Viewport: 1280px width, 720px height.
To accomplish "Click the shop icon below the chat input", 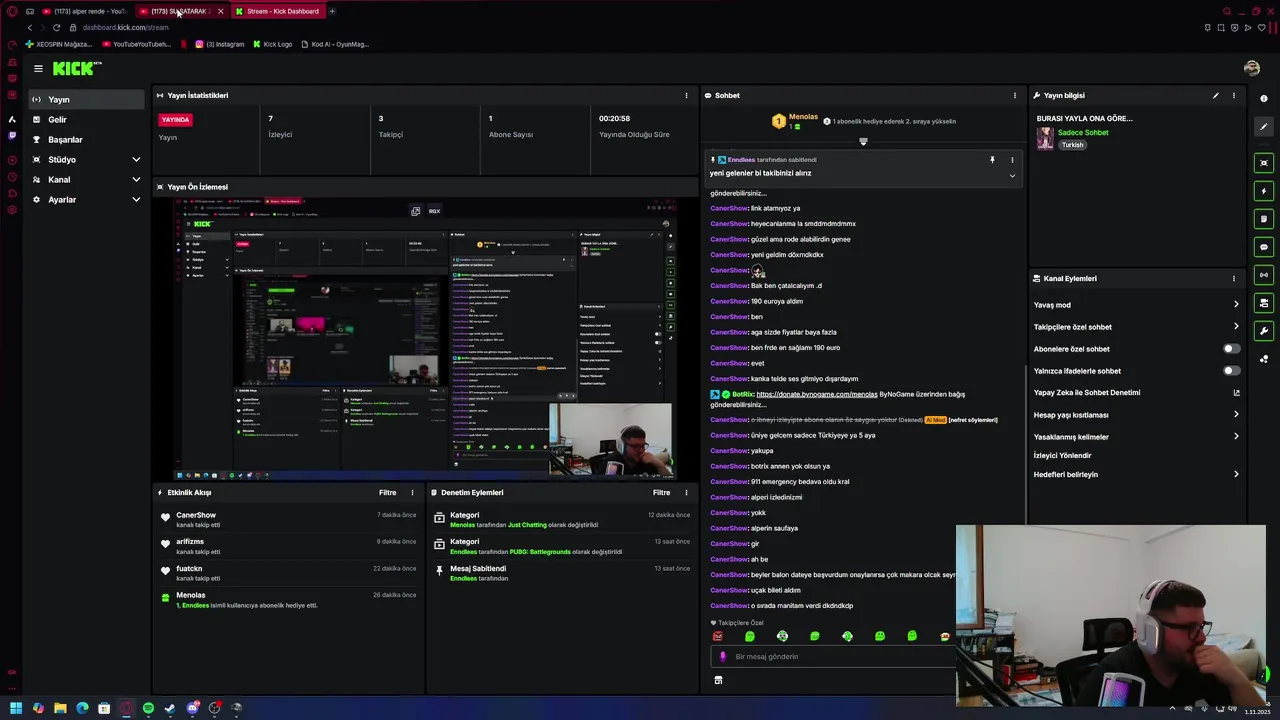I will pos(718,680).
